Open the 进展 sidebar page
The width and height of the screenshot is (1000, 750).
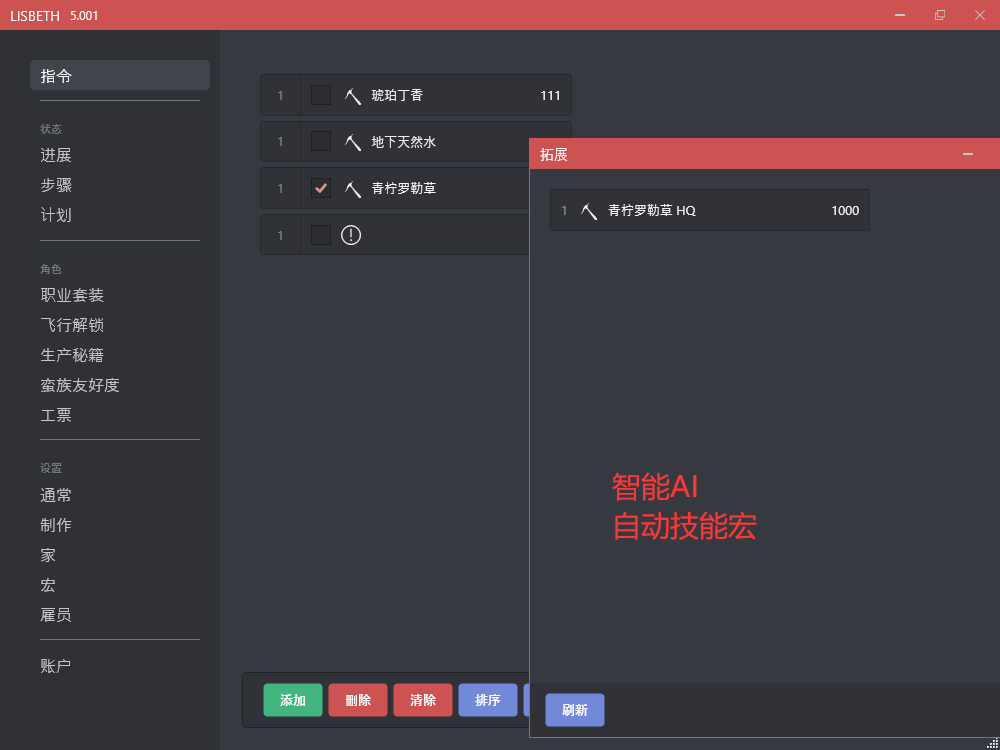tap(56, 155)
